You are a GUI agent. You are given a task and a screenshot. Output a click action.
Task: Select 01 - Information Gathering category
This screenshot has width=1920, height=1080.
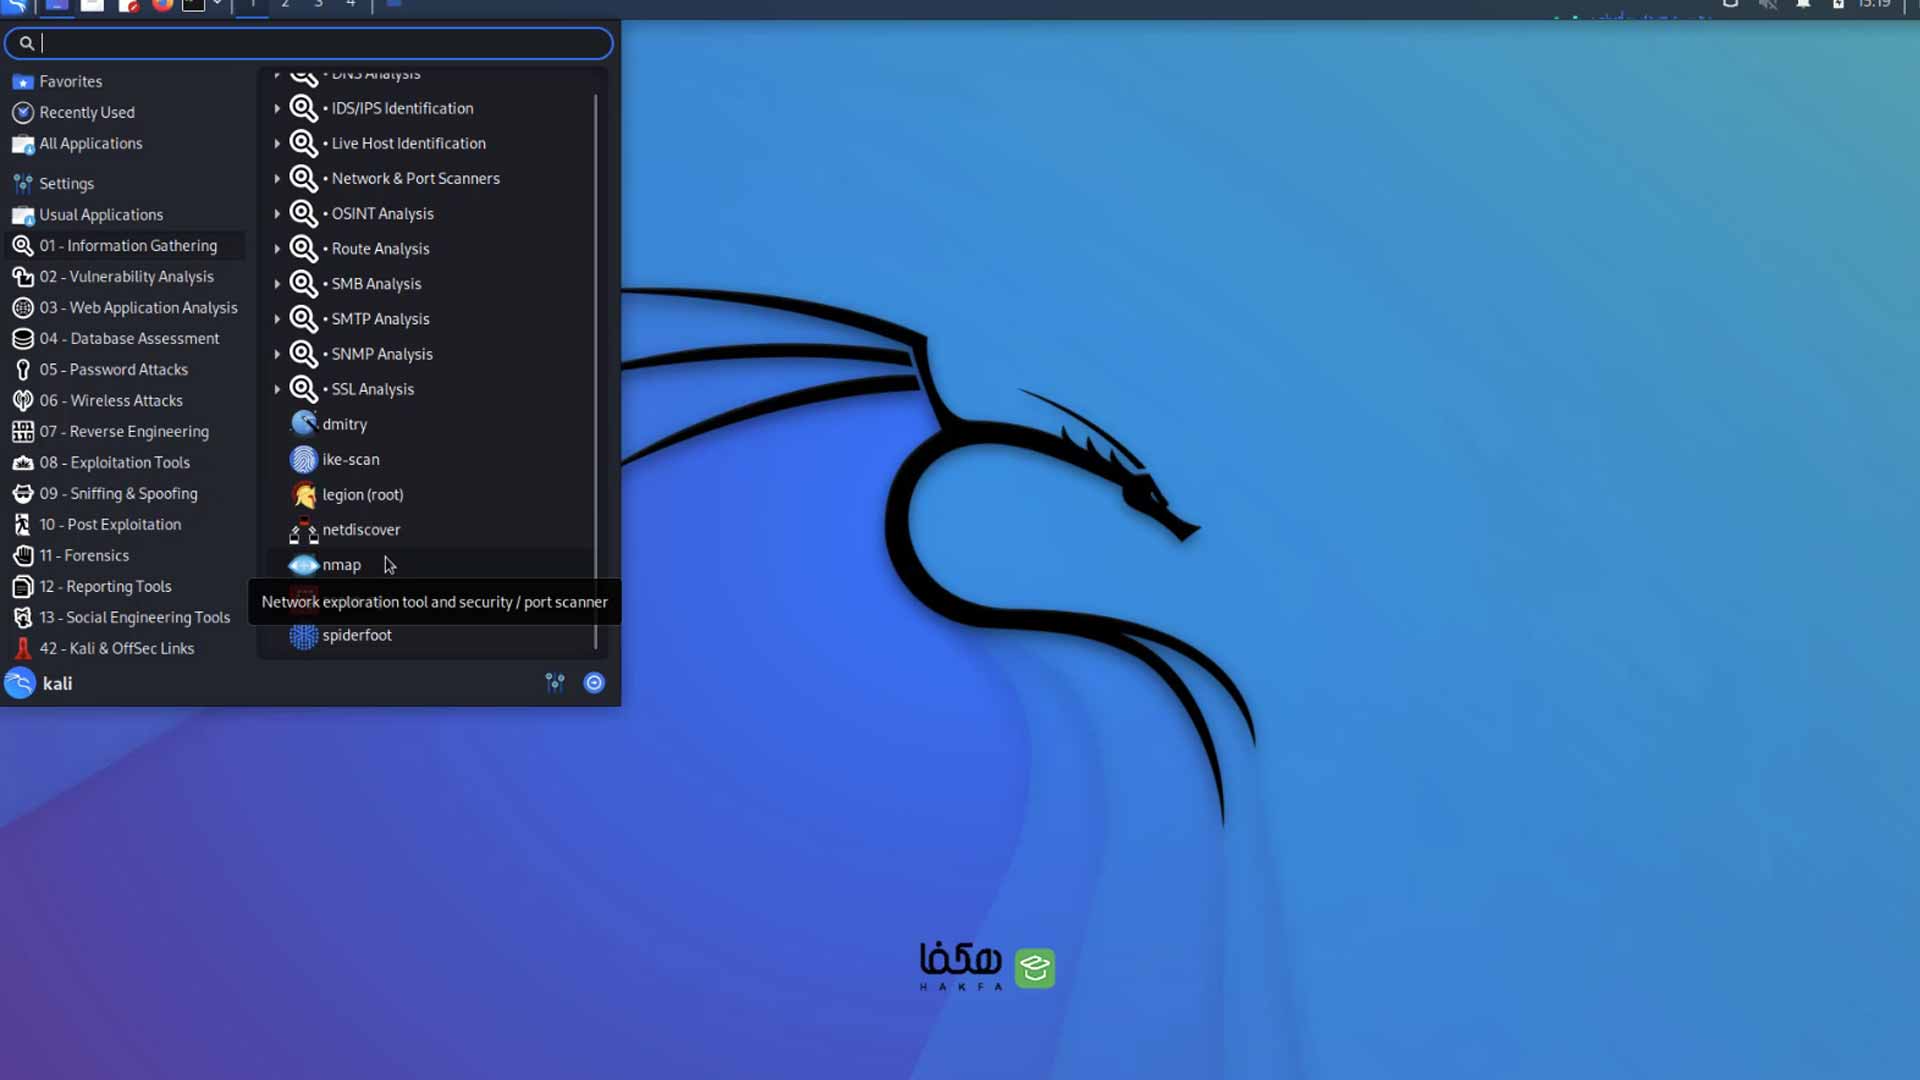(x=125, y=245)
